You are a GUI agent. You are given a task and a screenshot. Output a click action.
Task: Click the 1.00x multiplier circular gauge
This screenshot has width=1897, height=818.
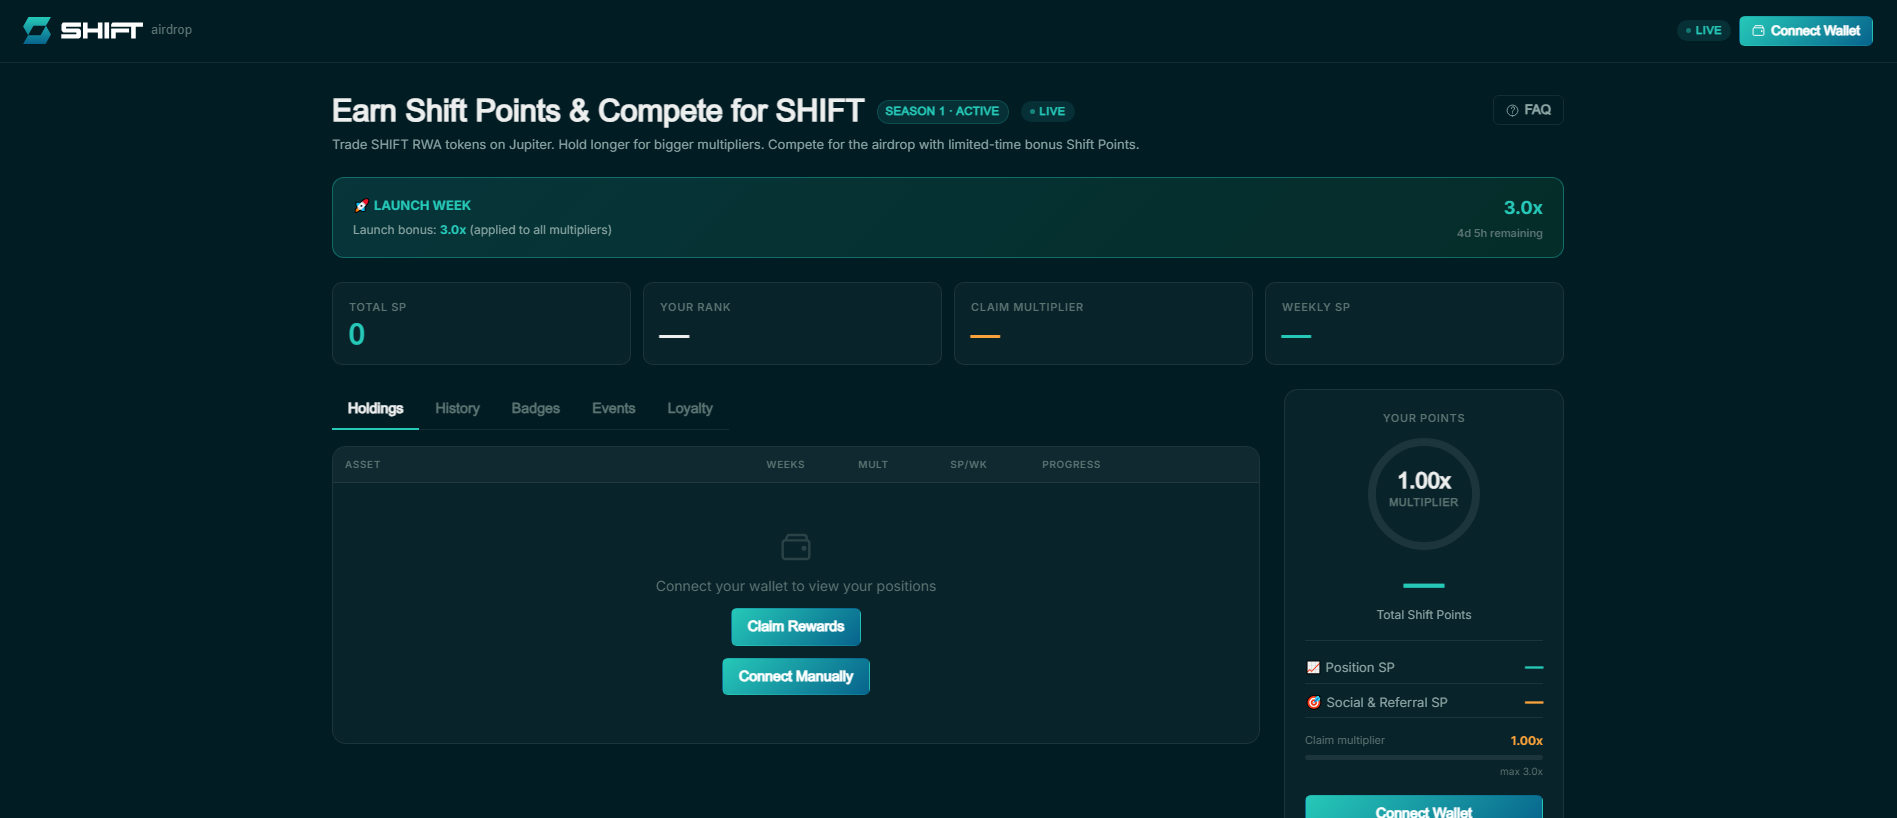pos(1424,494)
